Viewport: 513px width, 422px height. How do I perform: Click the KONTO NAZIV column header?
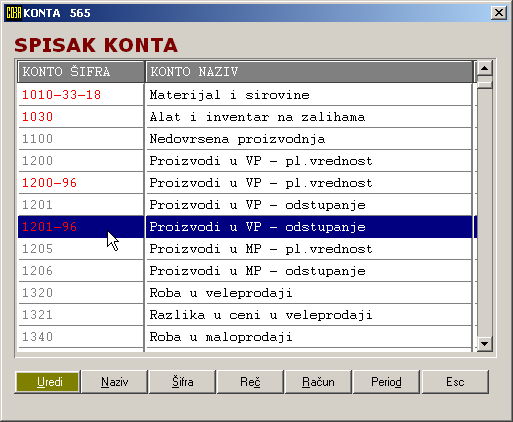coord(309,72)
